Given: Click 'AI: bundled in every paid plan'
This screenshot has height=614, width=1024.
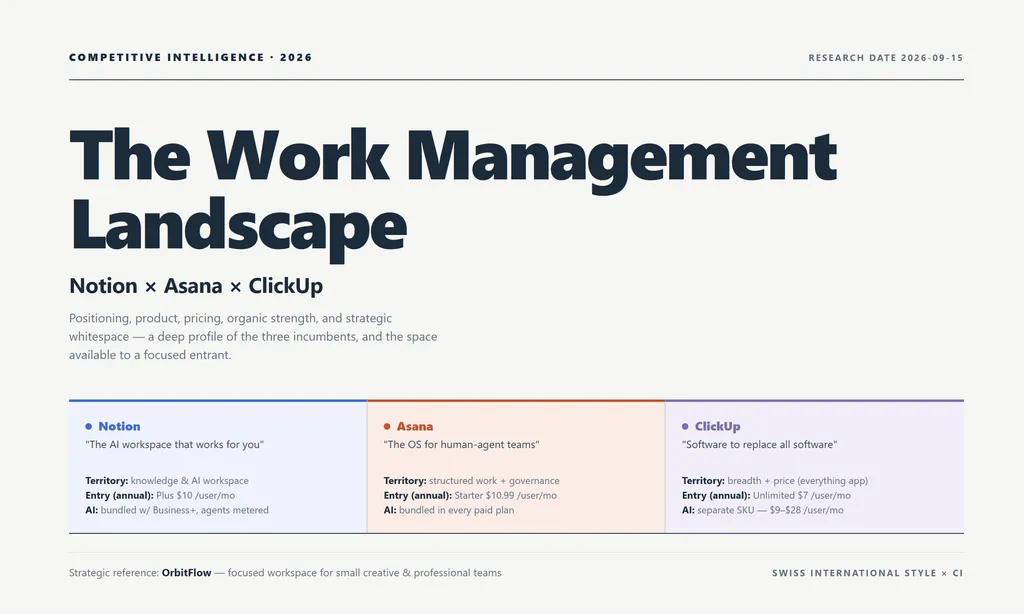Looking at the screenshot, I should (449, 510).
